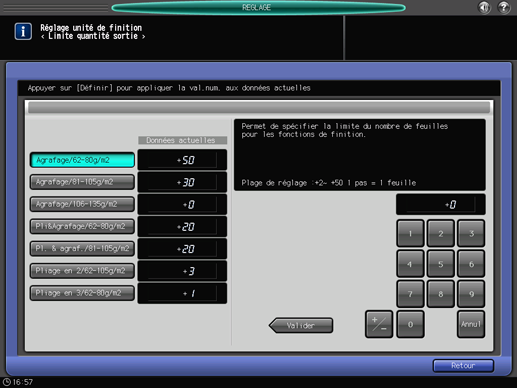Tap keypad digit 0
The width and height of the screenshot is (517, 388).
point(410,324)
